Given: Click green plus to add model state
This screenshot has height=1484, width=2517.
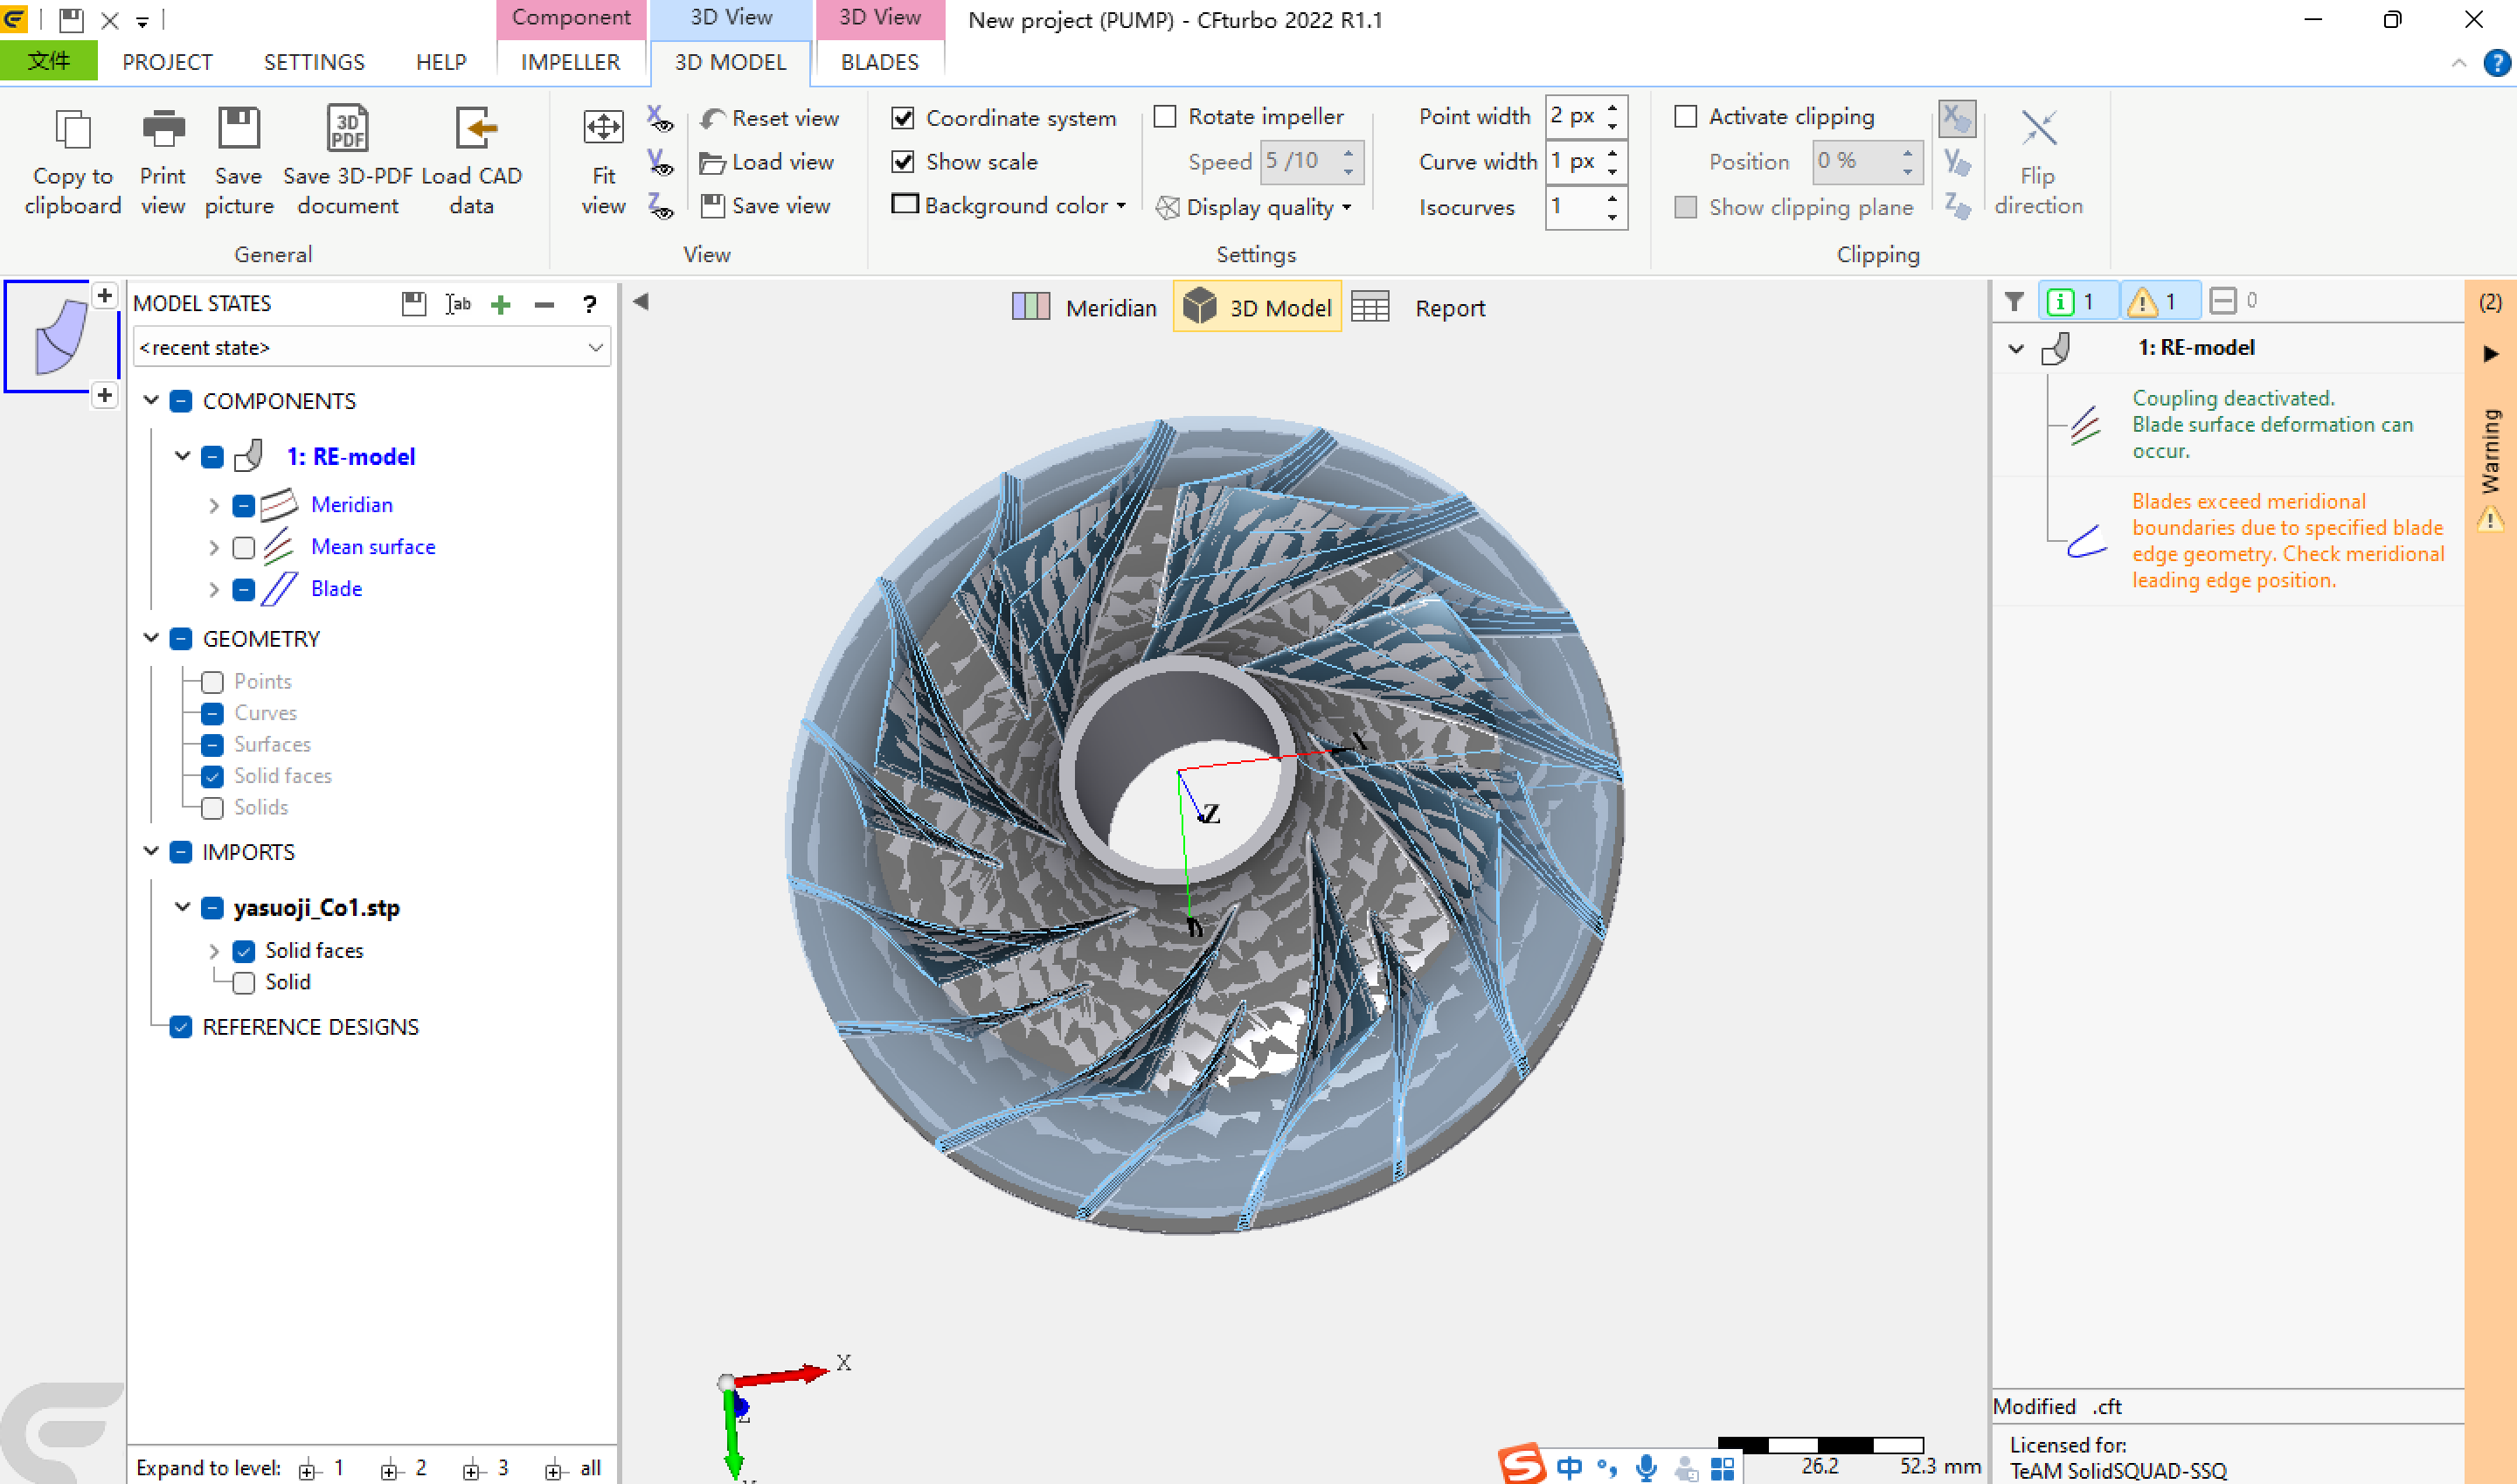Looking at the screenshot, I should 501,304.
